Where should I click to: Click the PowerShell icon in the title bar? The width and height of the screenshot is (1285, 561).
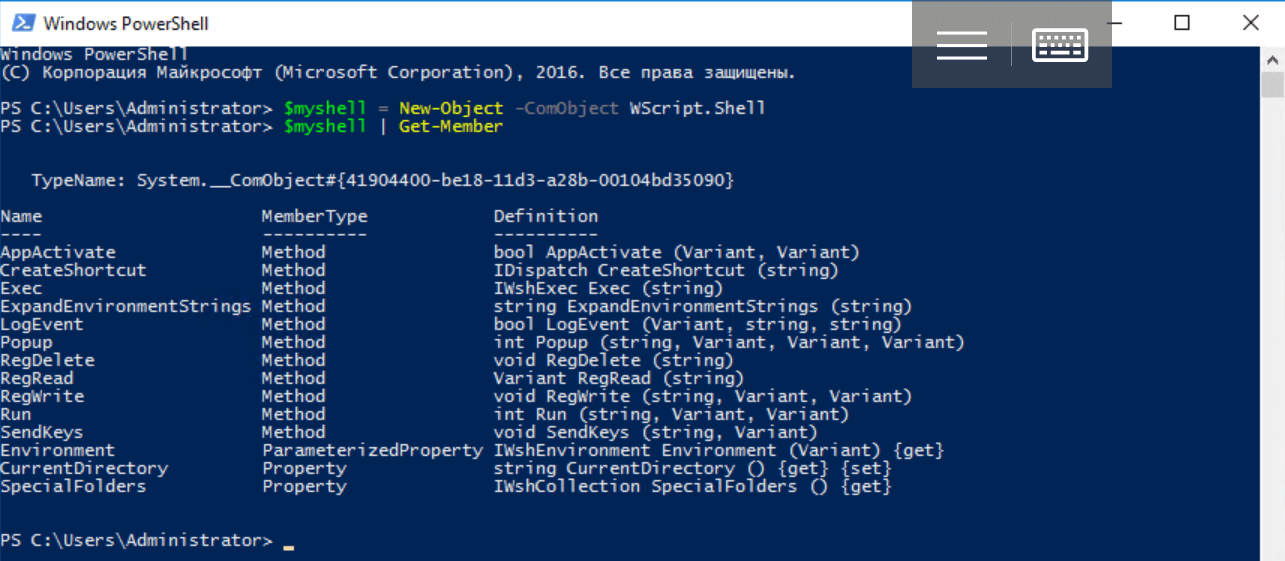[22, 23]
